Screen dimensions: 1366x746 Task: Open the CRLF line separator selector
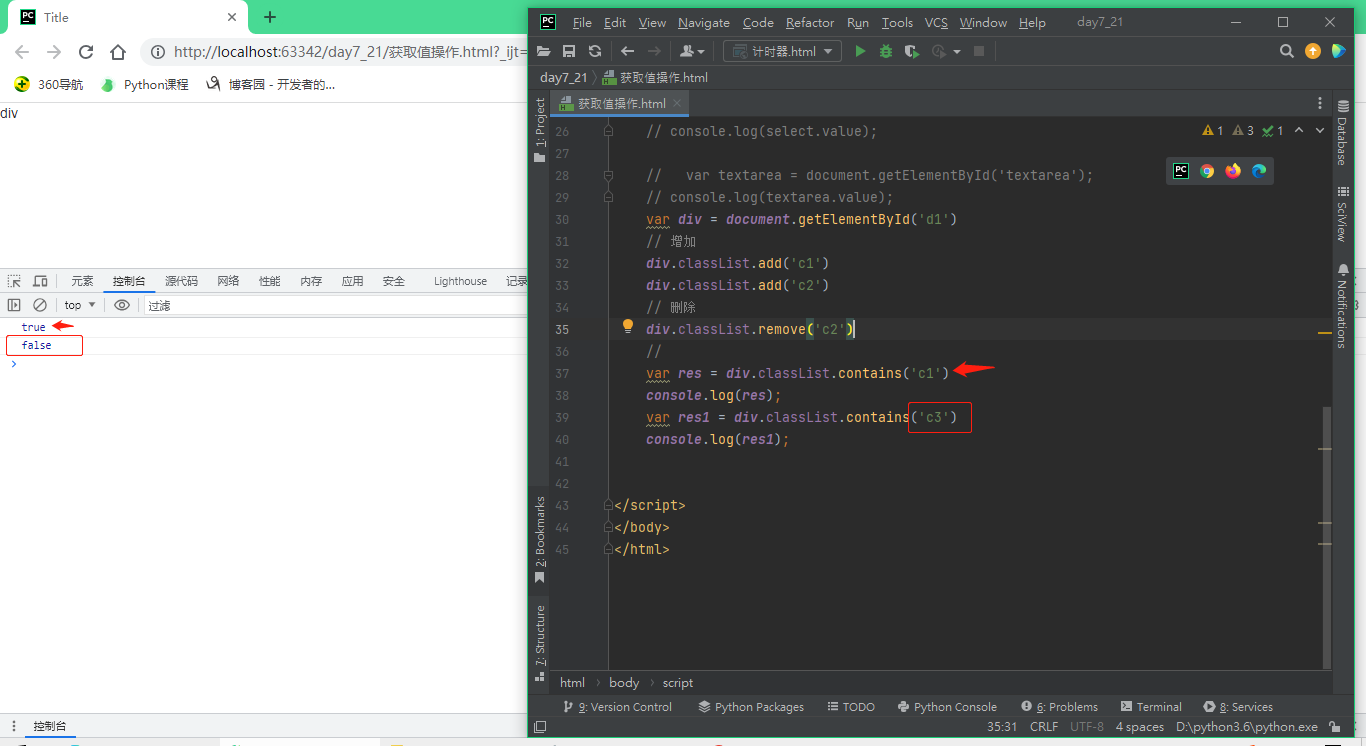1043,727
